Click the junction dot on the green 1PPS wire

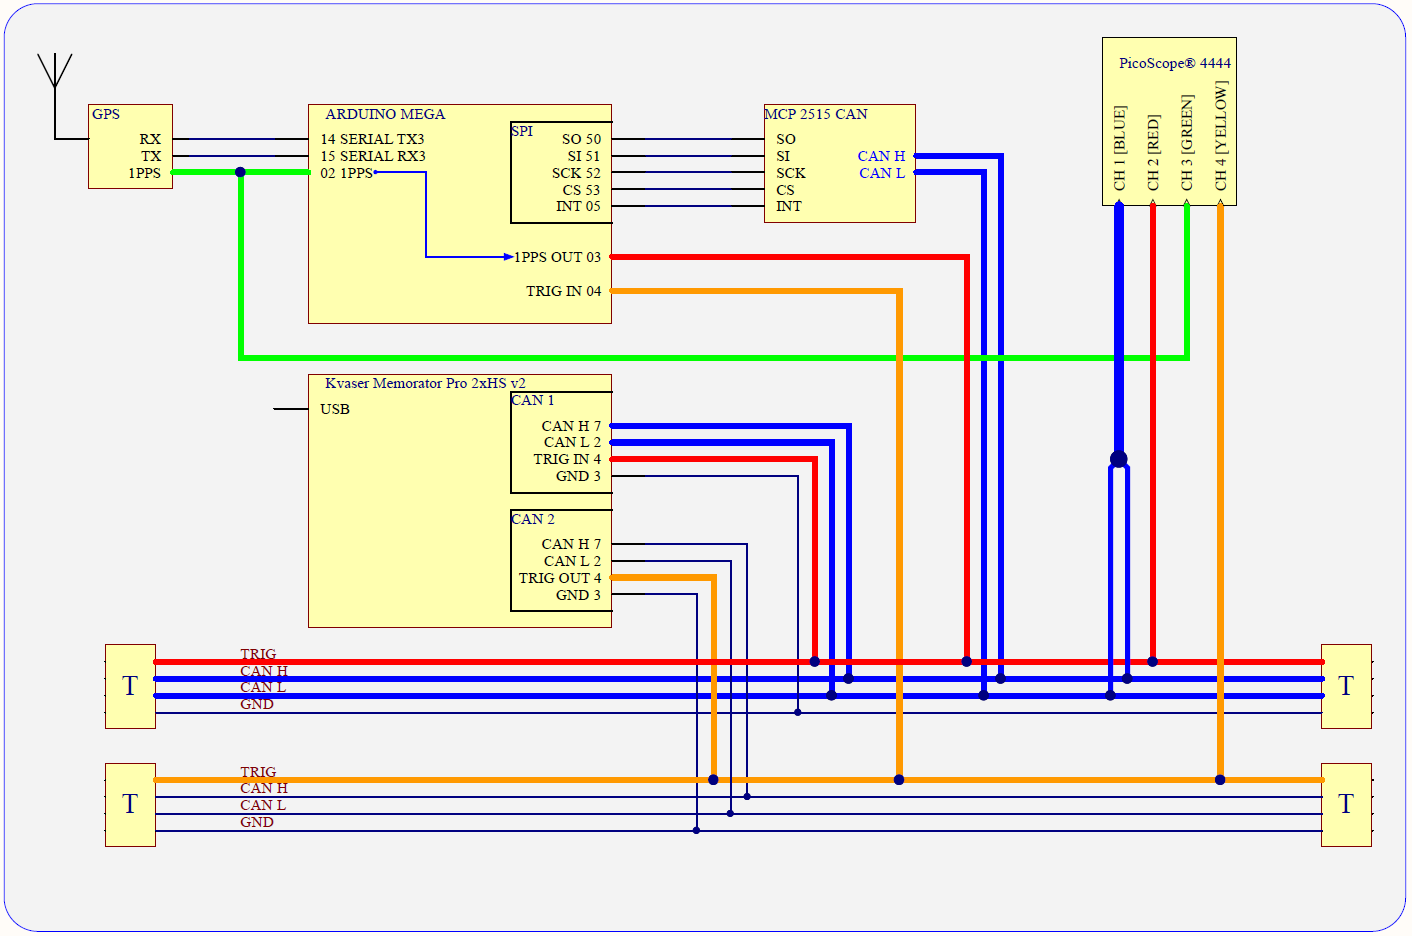pos(240,172)
